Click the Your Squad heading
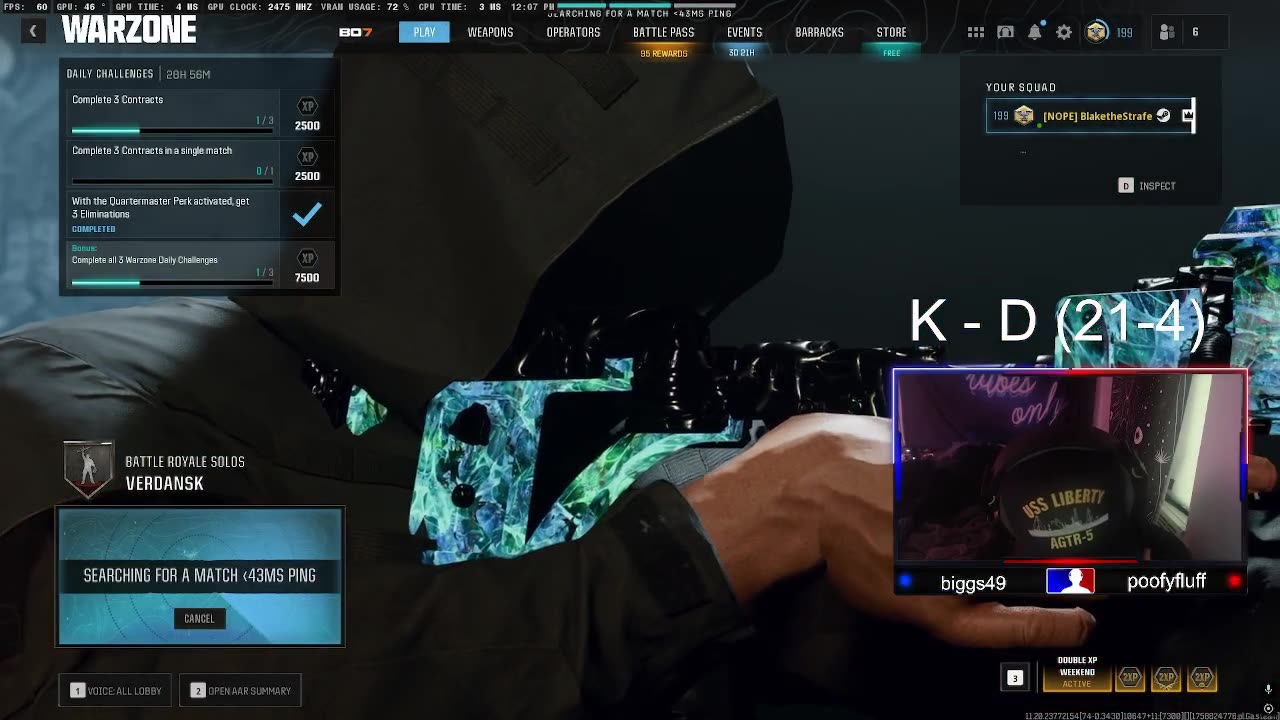Image resolution: width=1280 pixels, height=720 pixels. (1021, 87)
